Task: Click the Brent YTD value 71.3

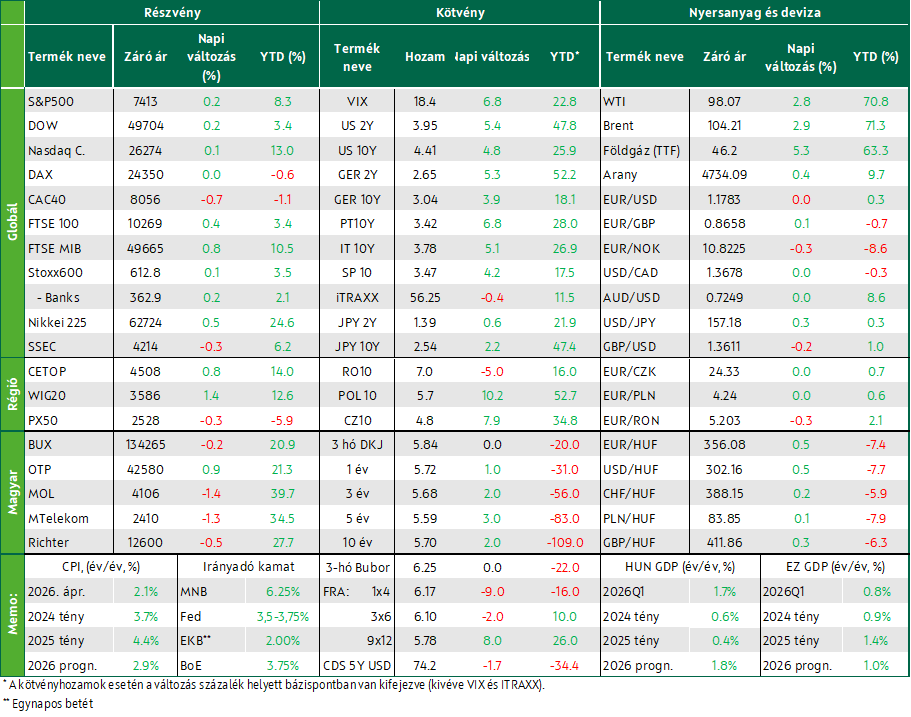Action: 876,126
